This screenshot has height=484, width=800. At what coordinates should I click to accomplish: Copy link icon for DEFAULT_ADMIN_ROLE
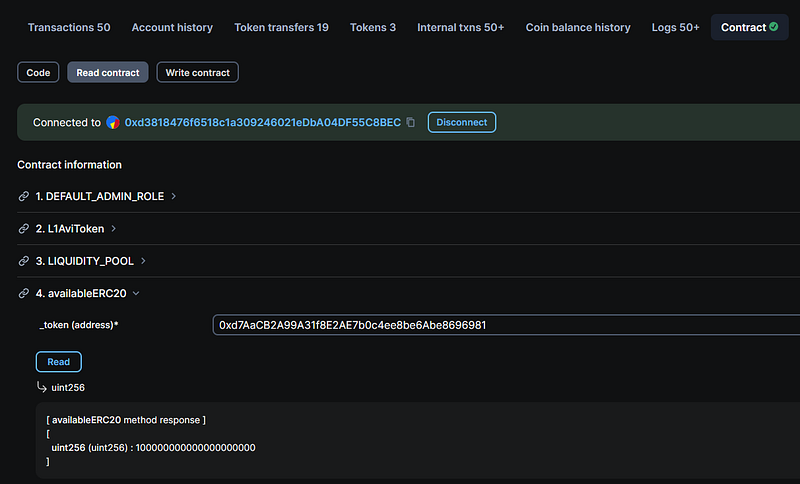point(23,196)
